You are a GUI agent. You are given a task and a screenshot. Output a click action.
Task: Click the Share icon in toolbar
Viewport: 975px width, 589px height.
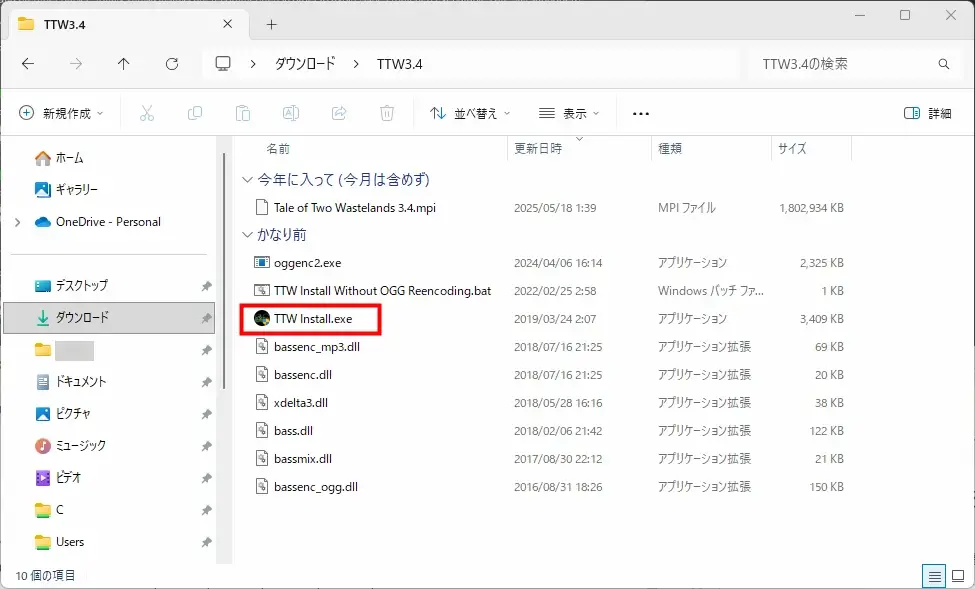coord(339,113)
